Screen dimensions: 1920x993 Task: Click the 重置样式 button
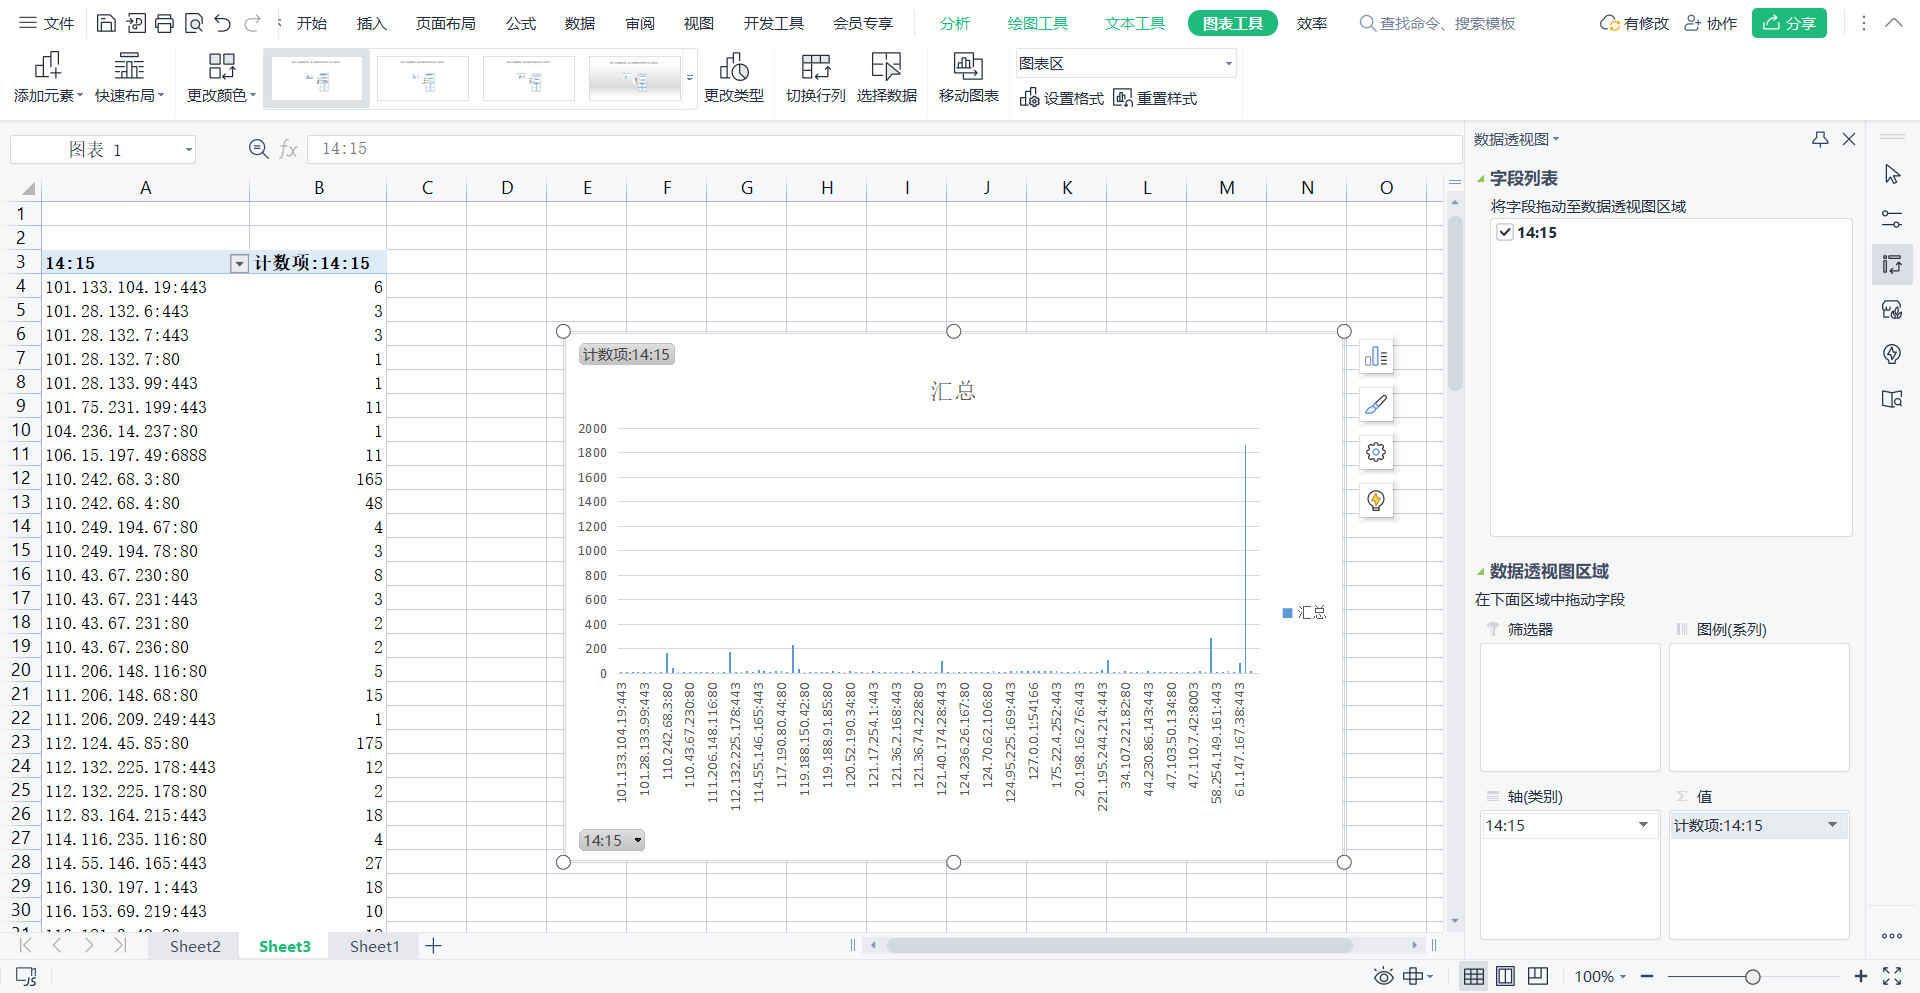click(1155, 98)
